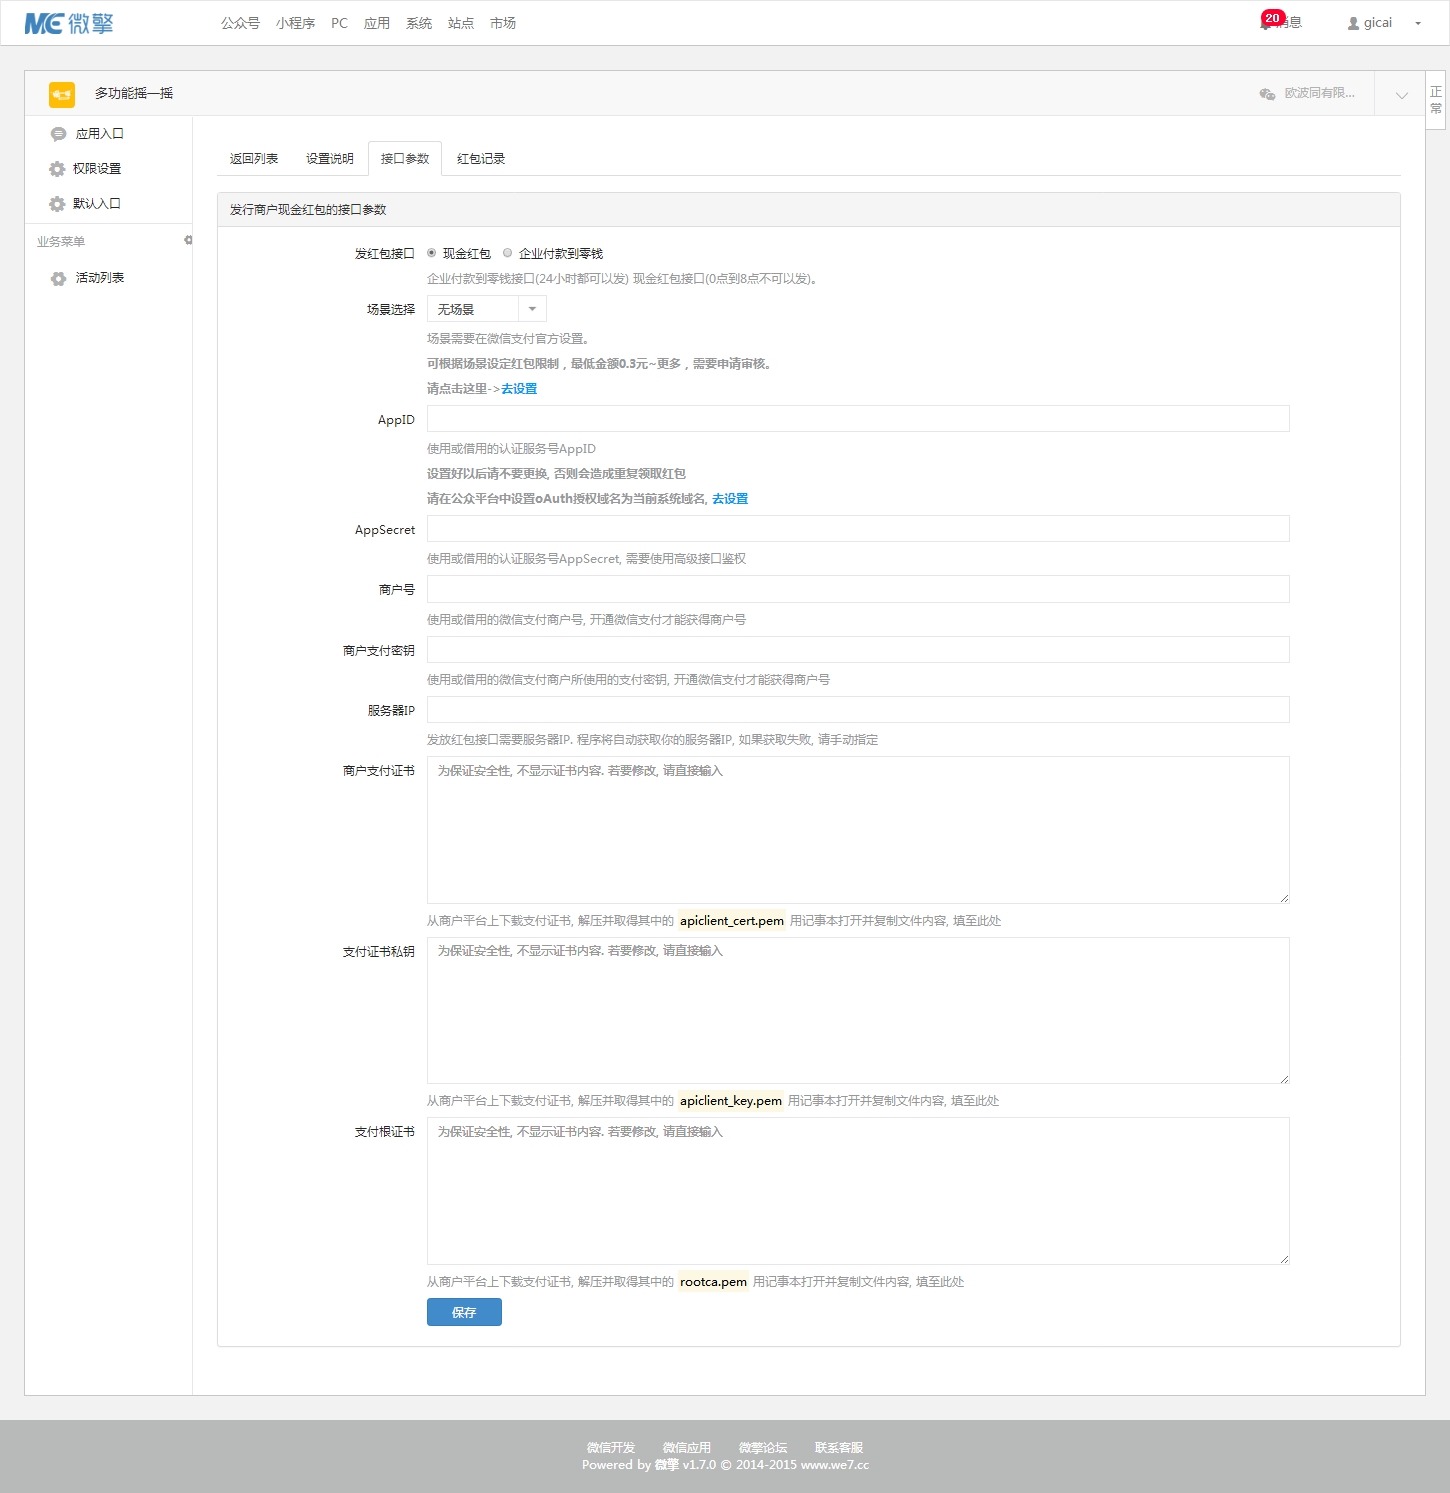Click the 微擎 logo

tap(69, 23)
